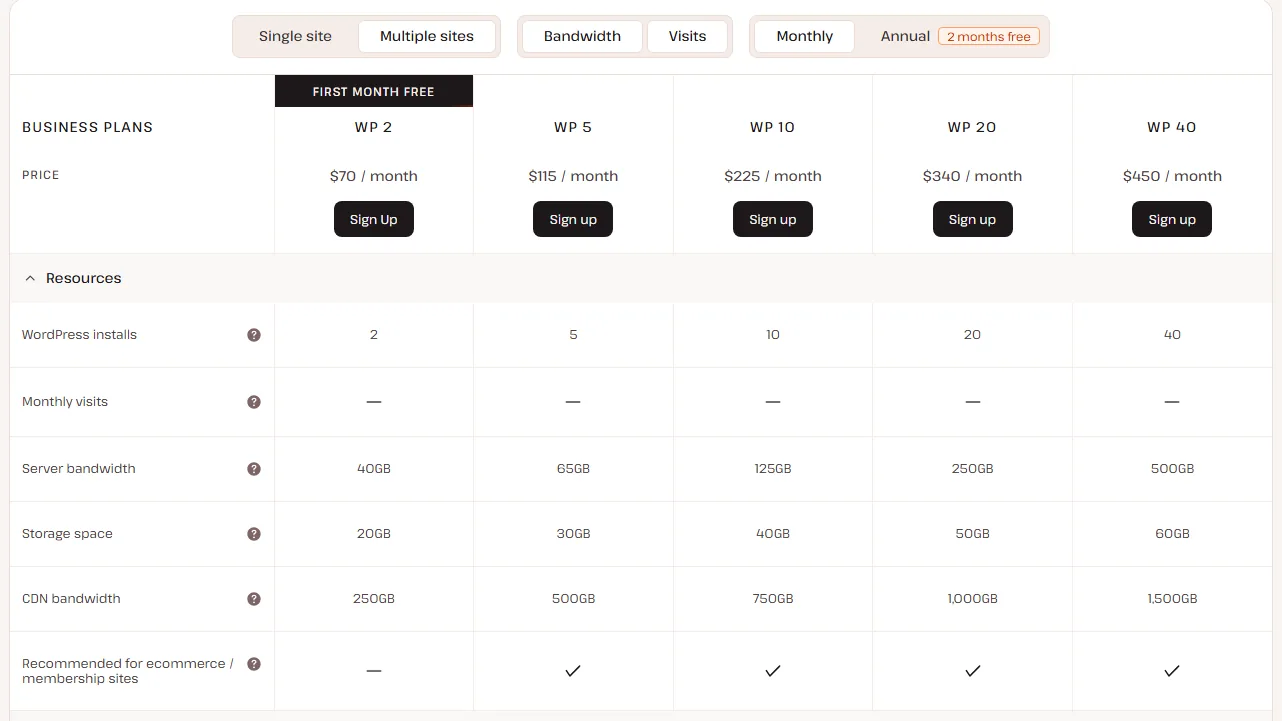This screenshot has height=721, width=1282.
Task: Click the Server bandwidth row label
Action: click(x=78, y=469)
